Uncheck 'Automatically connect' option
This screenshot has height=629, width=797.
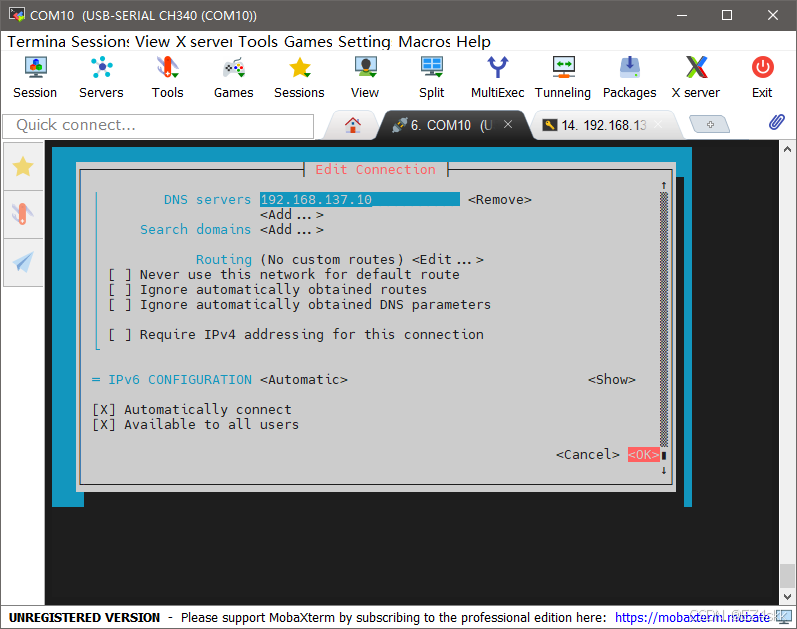coord(104,409)
